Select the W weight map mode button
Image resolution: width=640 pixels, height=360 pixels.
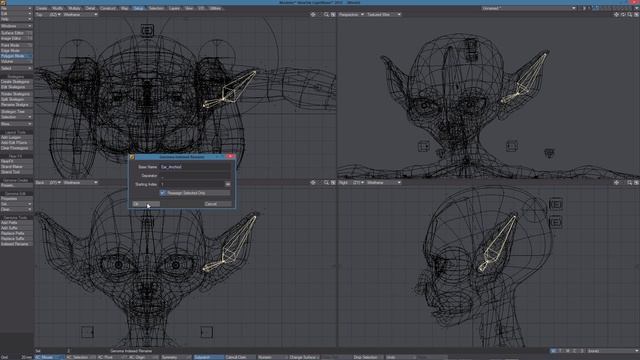tap(553, 351)
